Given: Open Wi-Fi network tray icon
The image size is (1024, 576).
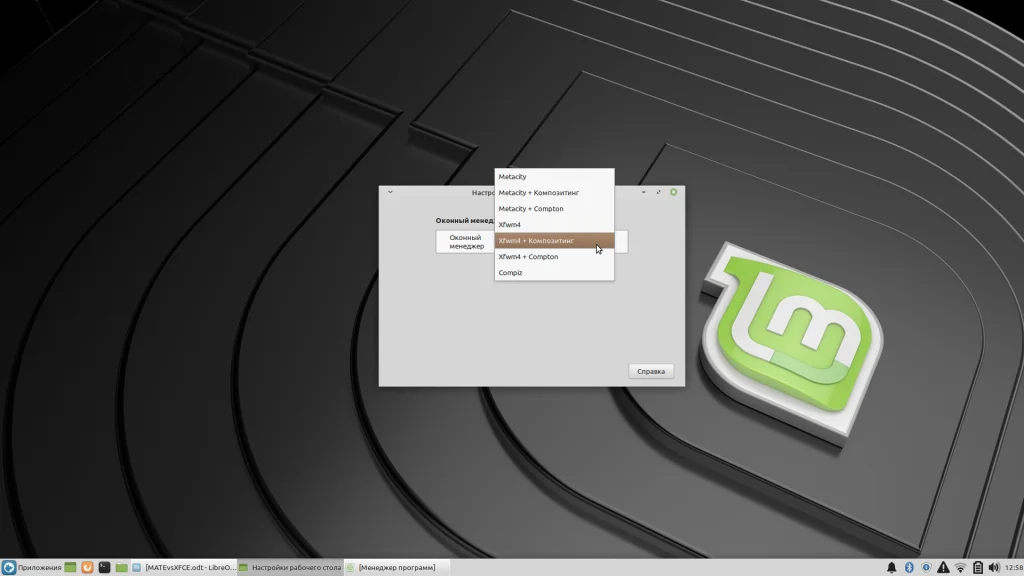Looking at the screenshot, I should (961, 568).
